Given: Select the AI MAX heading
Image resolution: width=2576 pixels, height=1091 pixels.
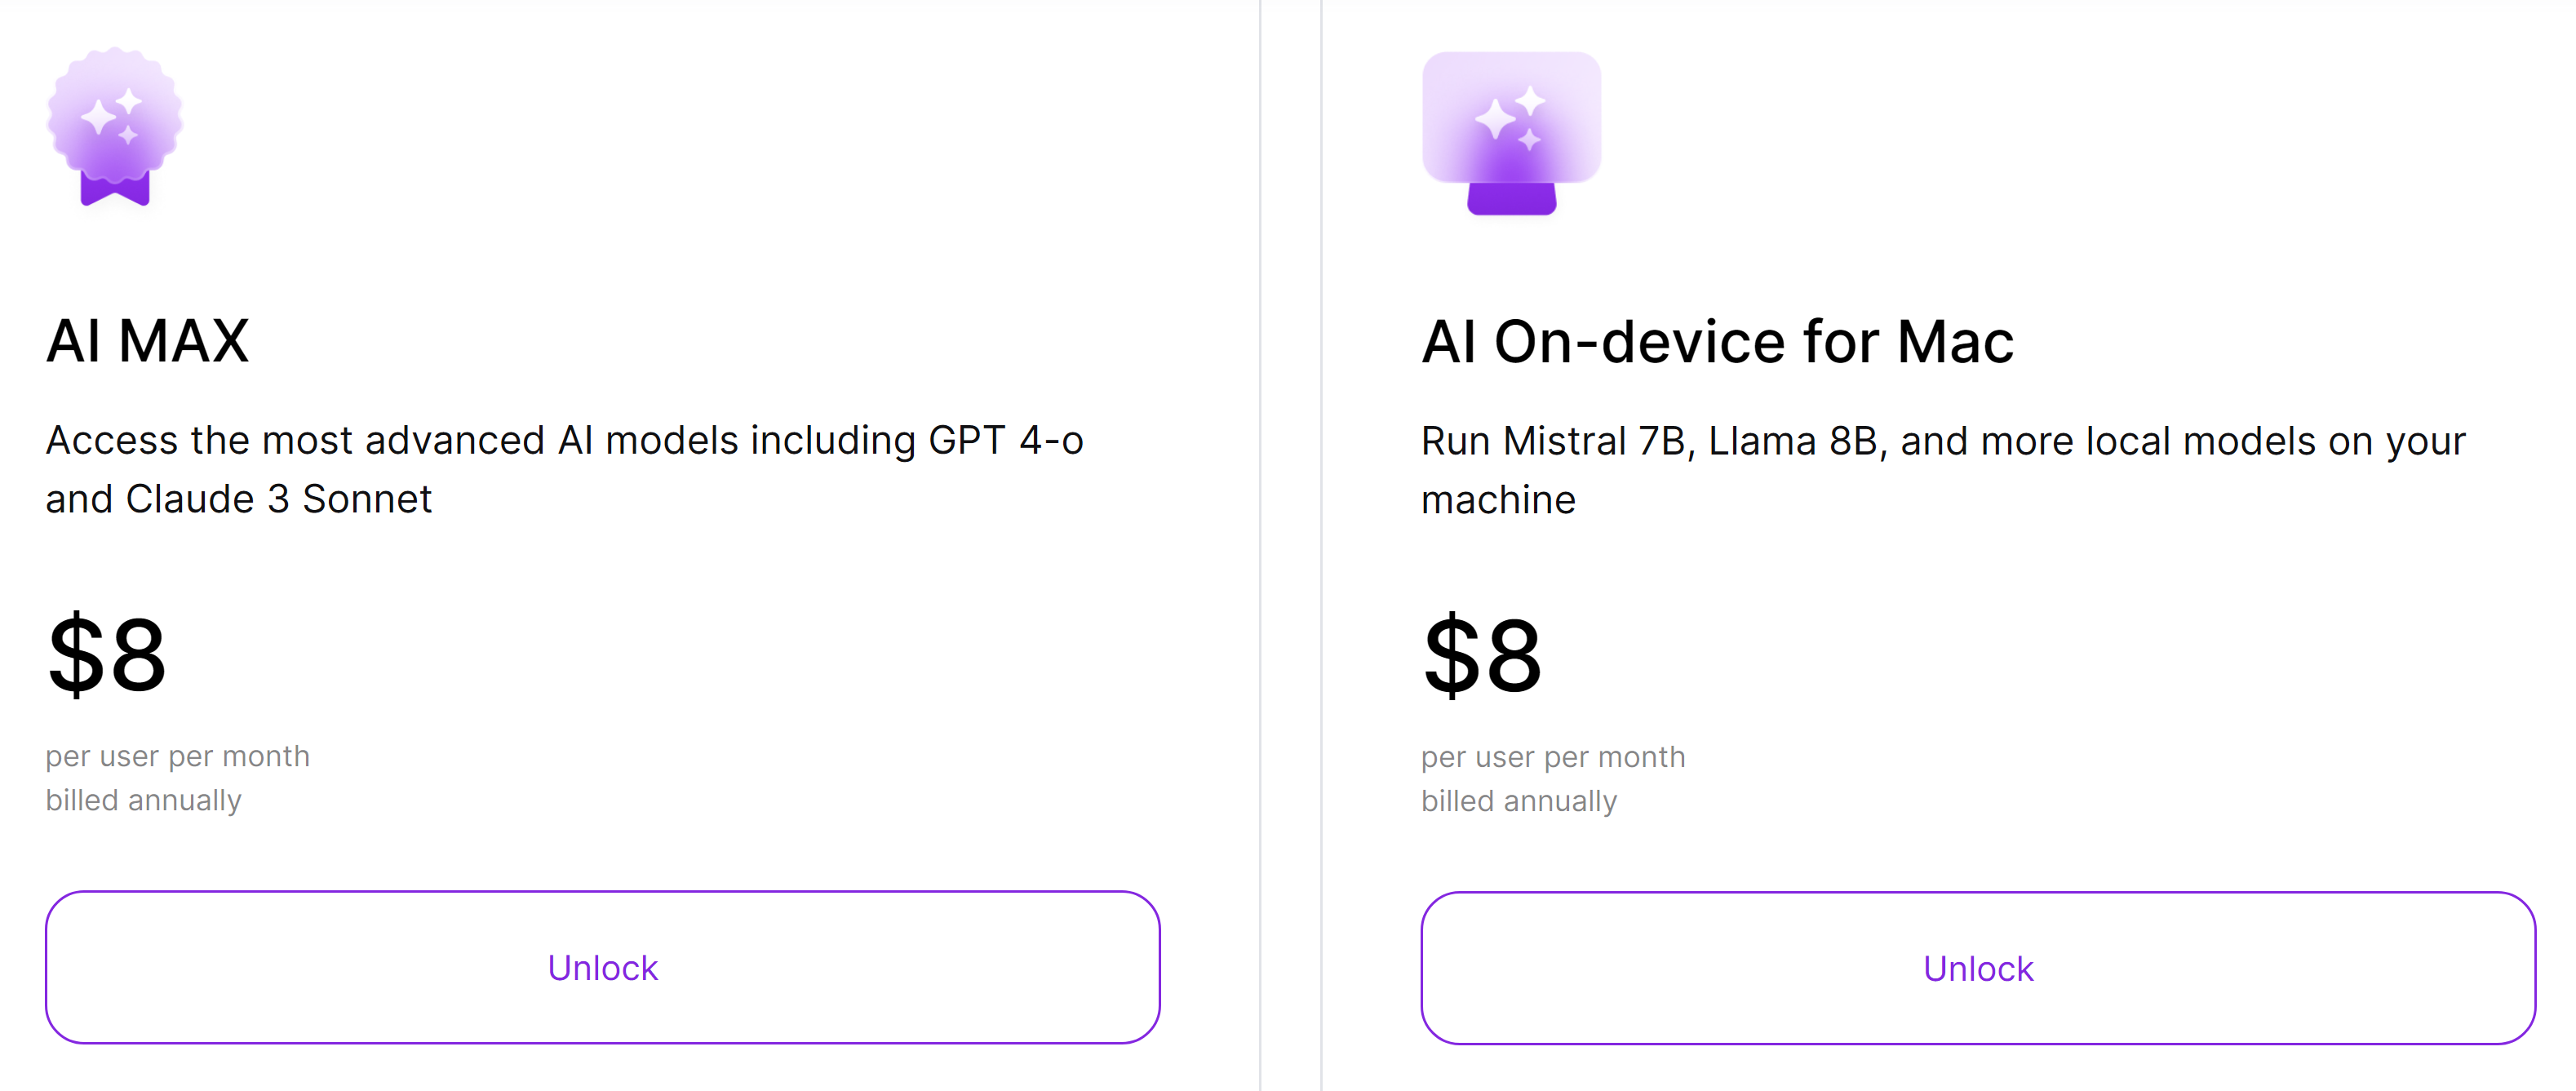Looking at the screenshot, I should click(x=147, y=341).
